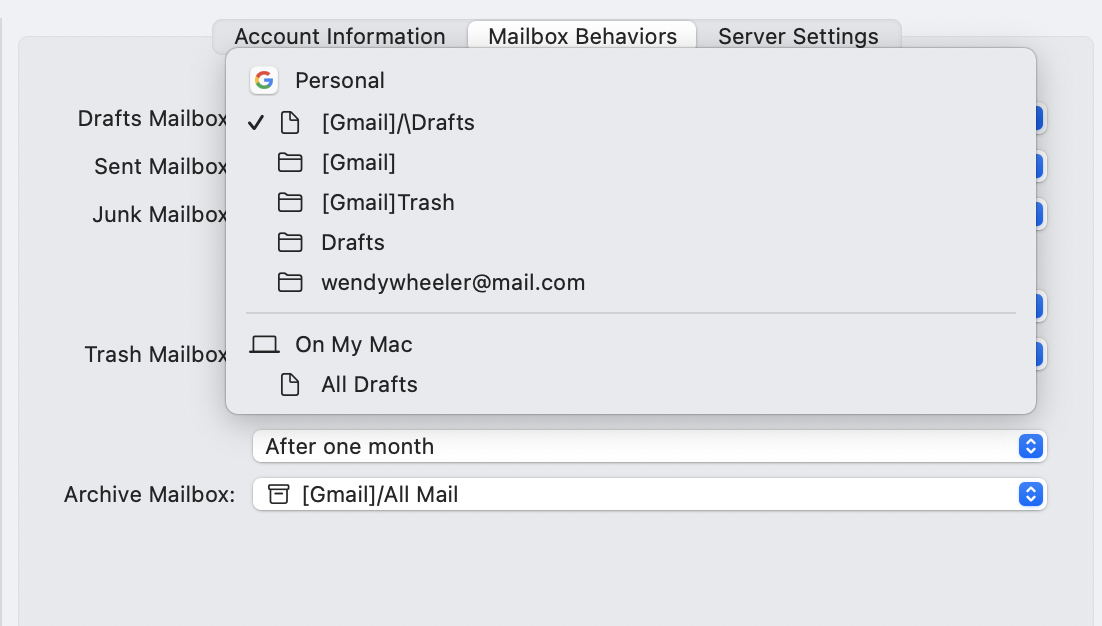The width and height of the screenshot is (1102, 626).
Task: Select [Gmail] from the open mailbox menu
Action: coord(358,162)
